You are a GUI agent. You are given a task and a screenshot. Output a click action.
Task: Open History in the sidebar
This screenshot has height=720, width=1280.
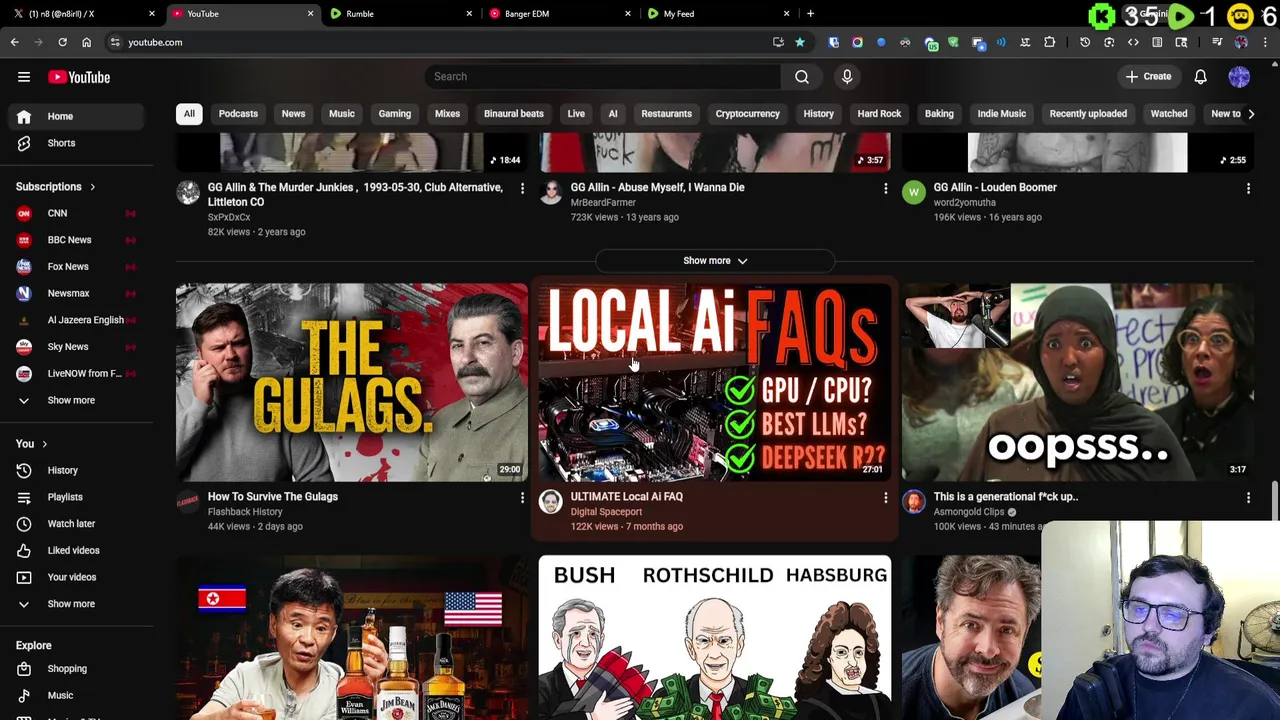(76, 470)
